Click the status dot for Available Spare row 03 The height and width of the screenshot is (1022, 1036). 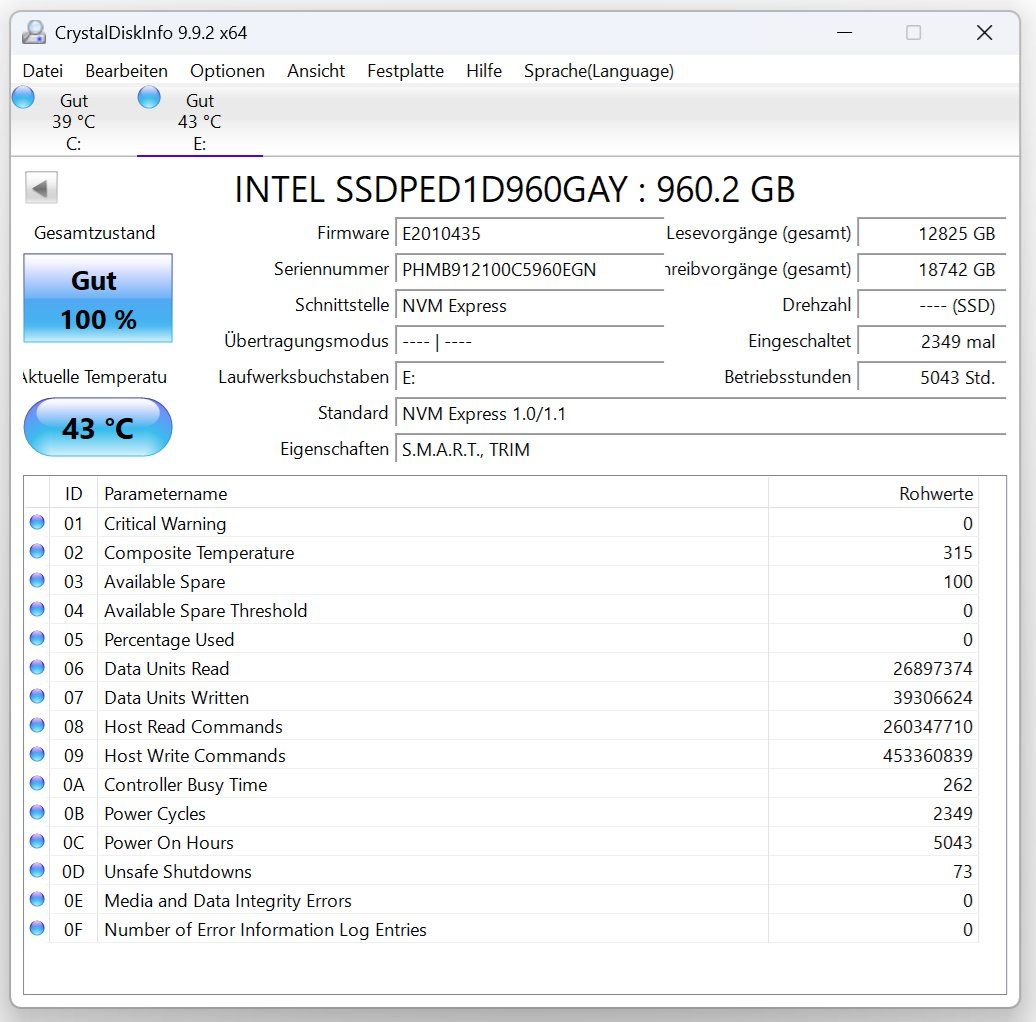pyautogui.click(x=37, y=581)
